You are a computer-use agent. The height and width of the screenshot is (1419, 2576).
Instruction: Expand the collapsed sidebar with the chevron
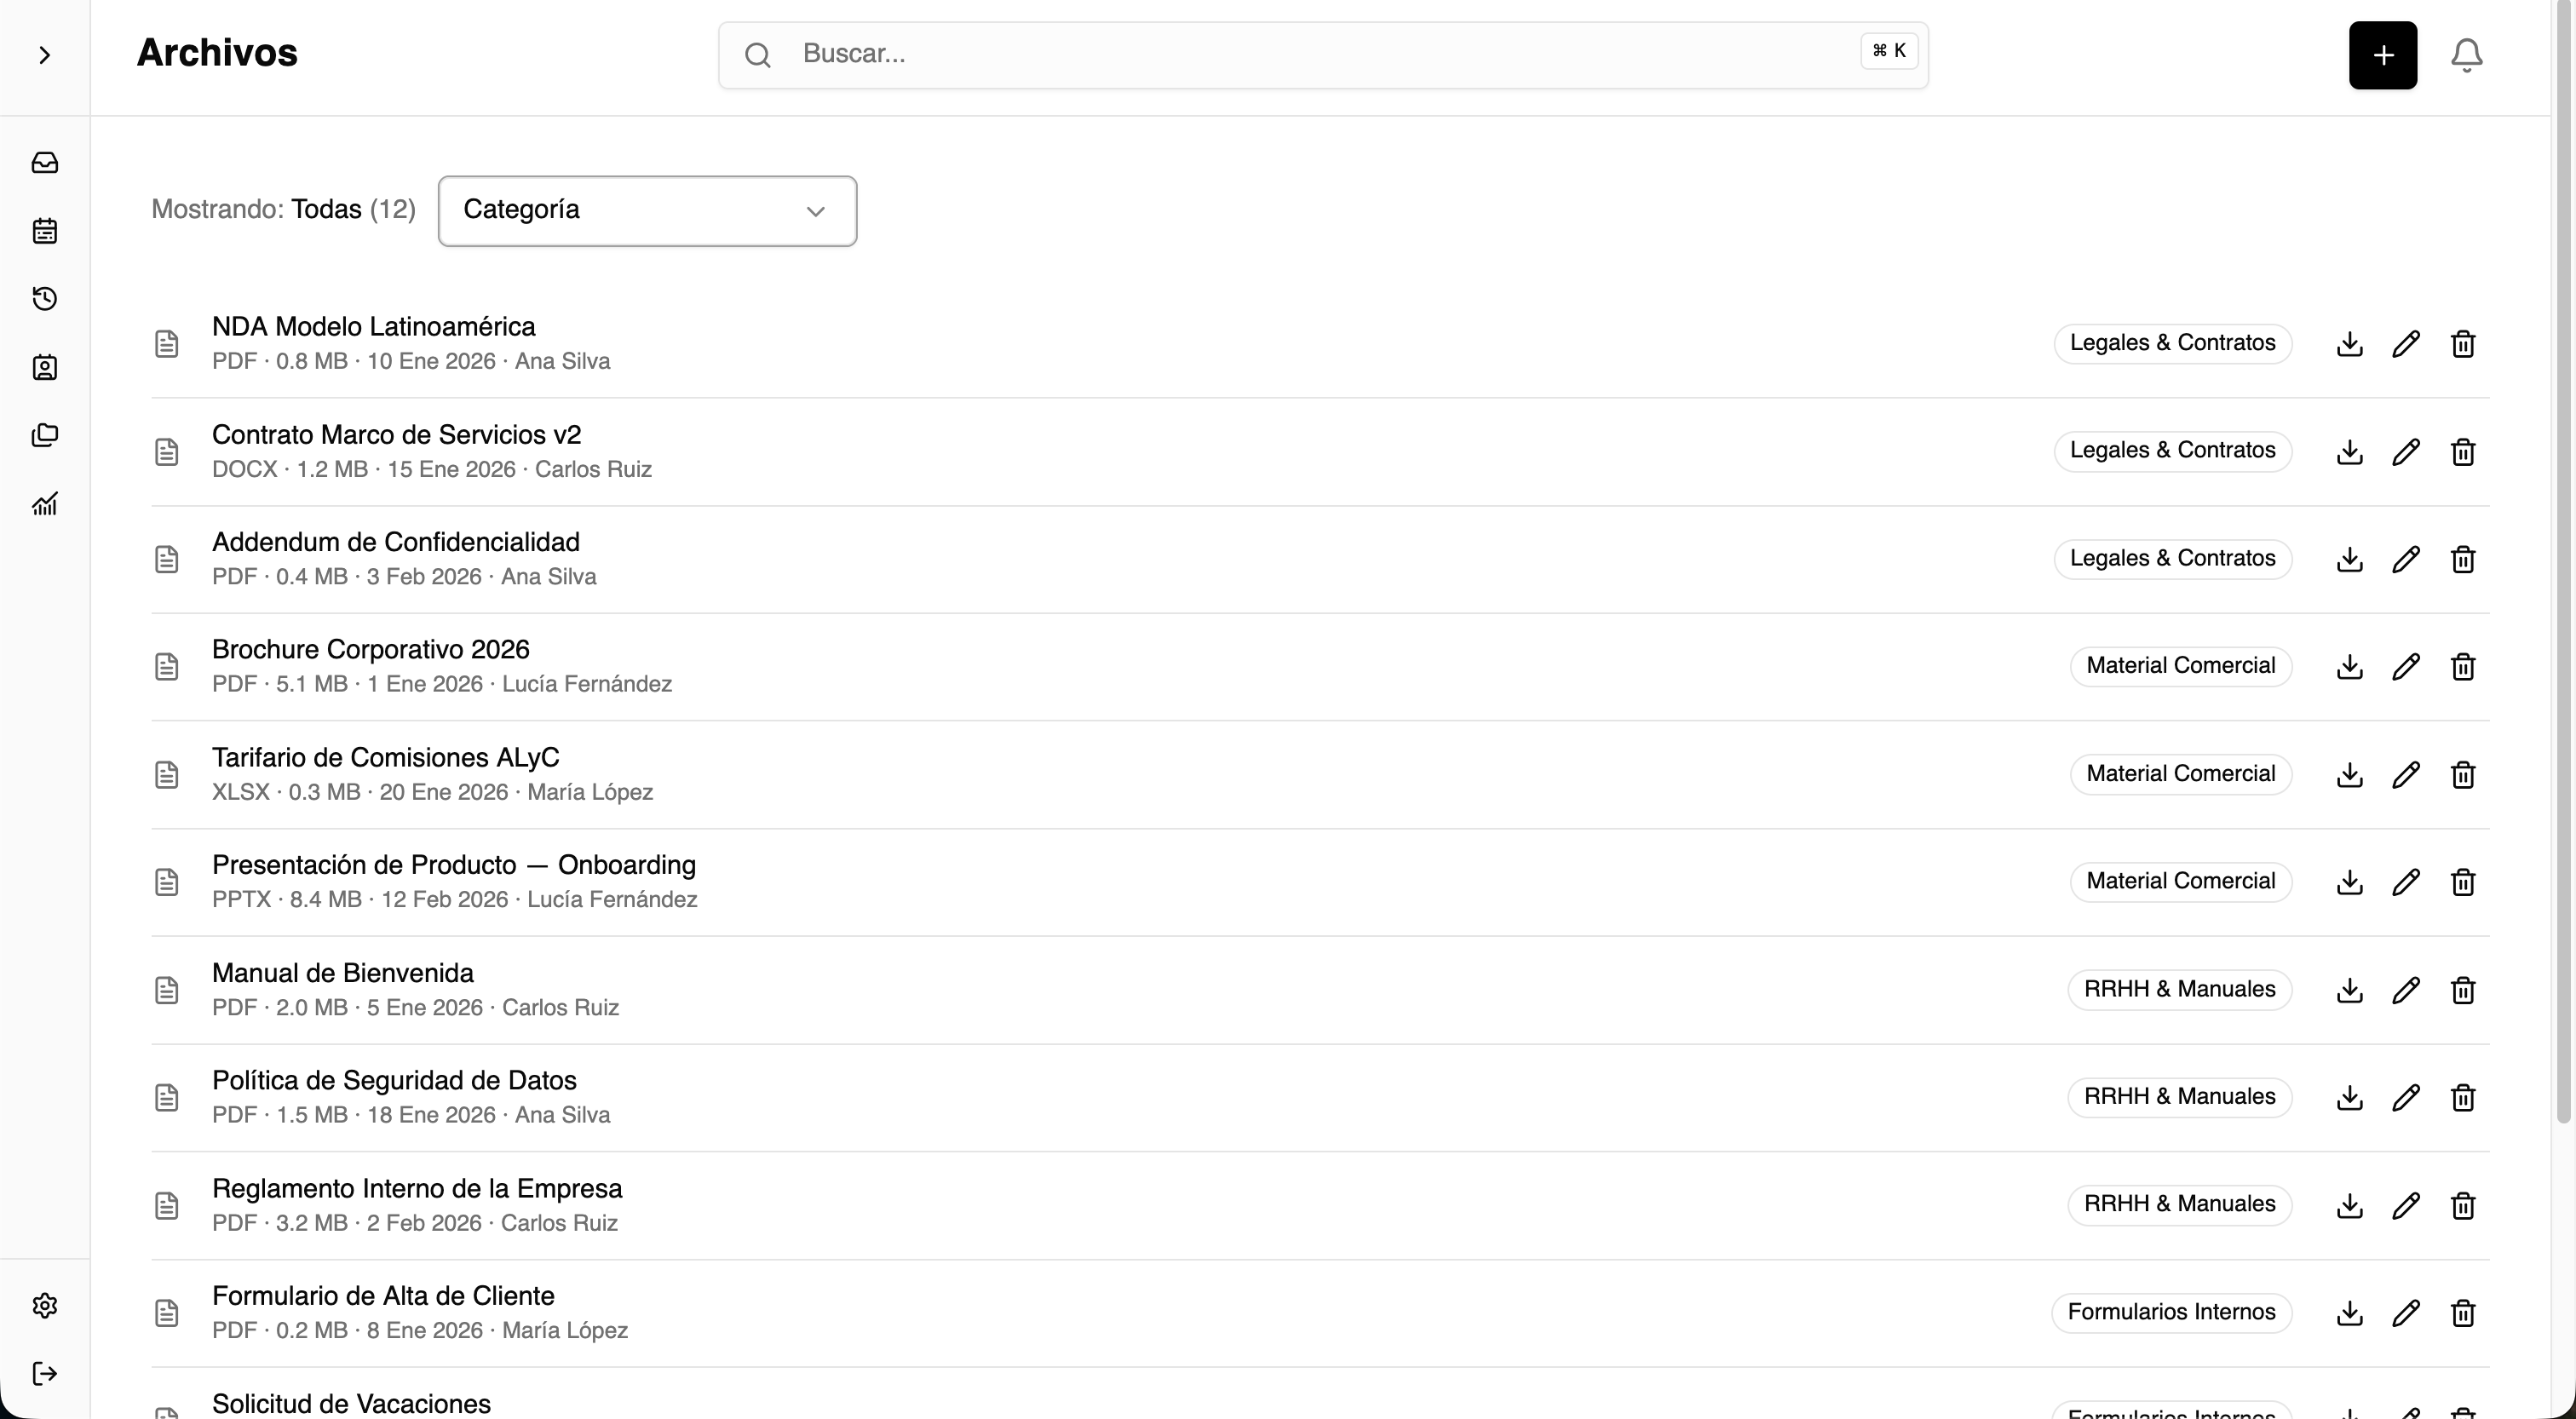[x=44, y=55]
